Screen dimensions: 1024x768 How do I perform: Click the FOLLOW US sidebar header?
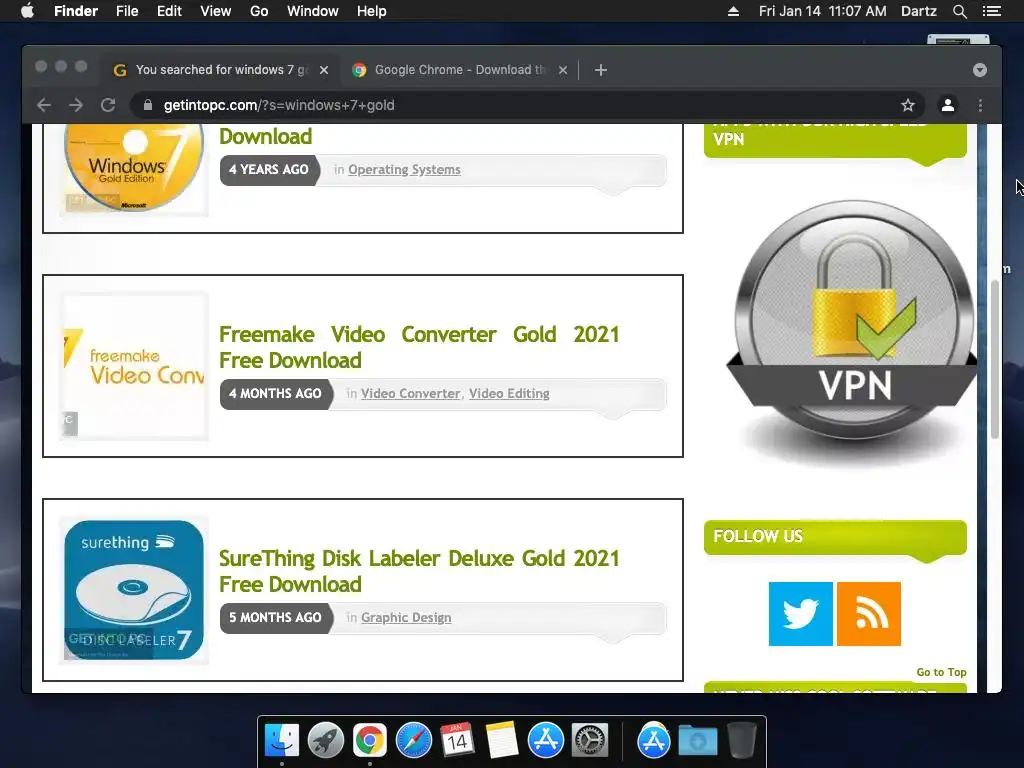coord(835,537)
